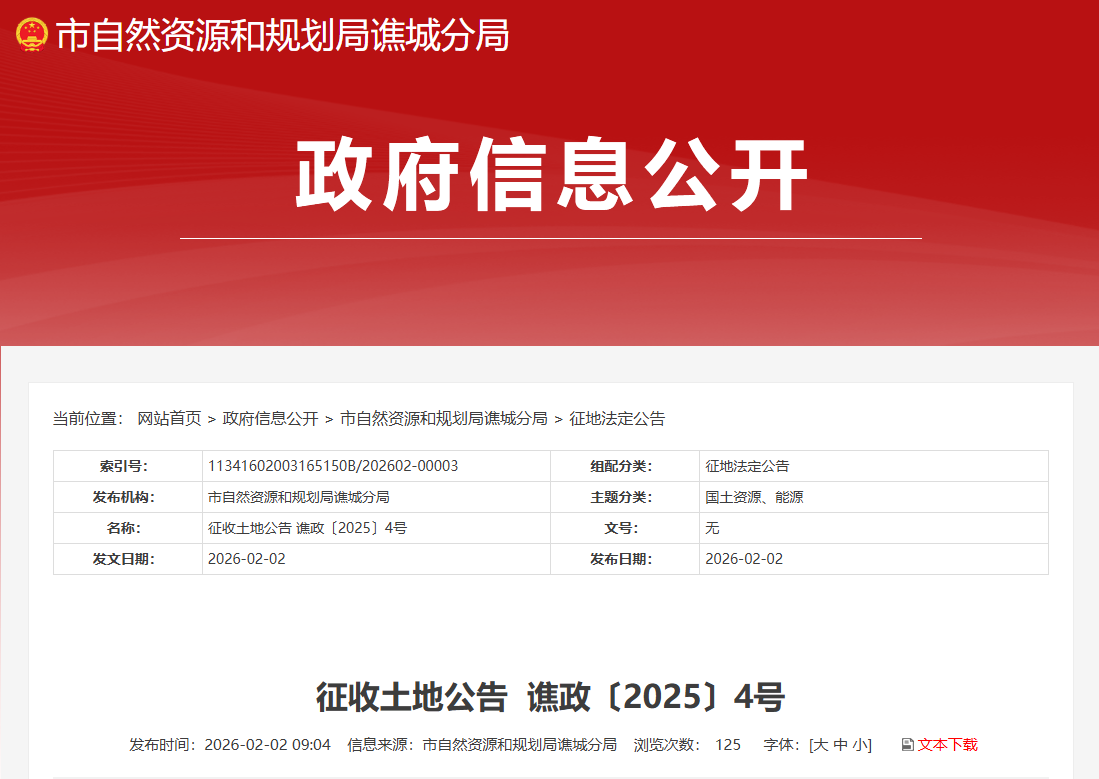Screen dimensions: 1099x779
Task: Click 发布日期 value 2026-02-02
Action: point(744,559)
